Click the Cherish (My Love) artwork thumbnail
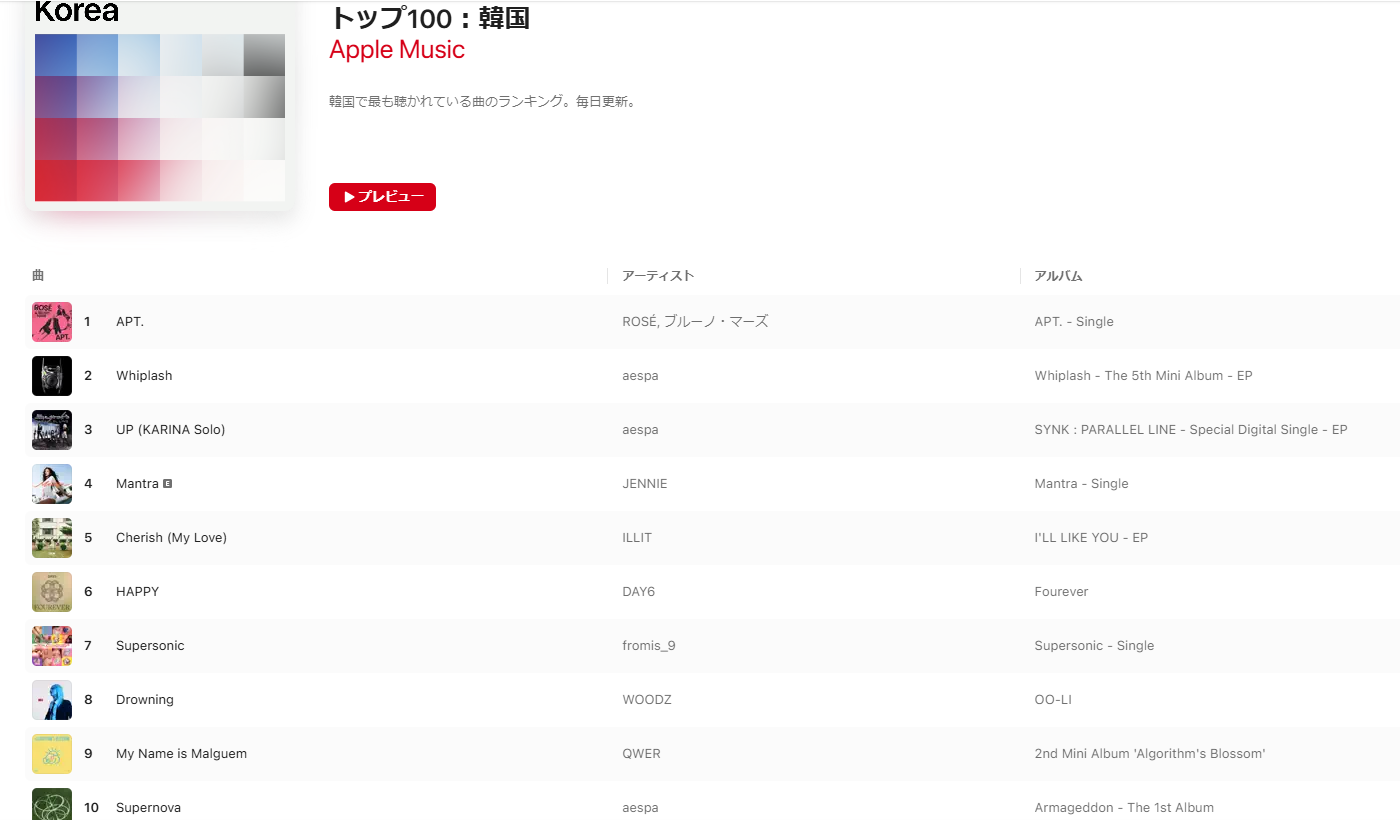Image resolution: width=1400 pixels, height=820 pixels. click(52, 538)
